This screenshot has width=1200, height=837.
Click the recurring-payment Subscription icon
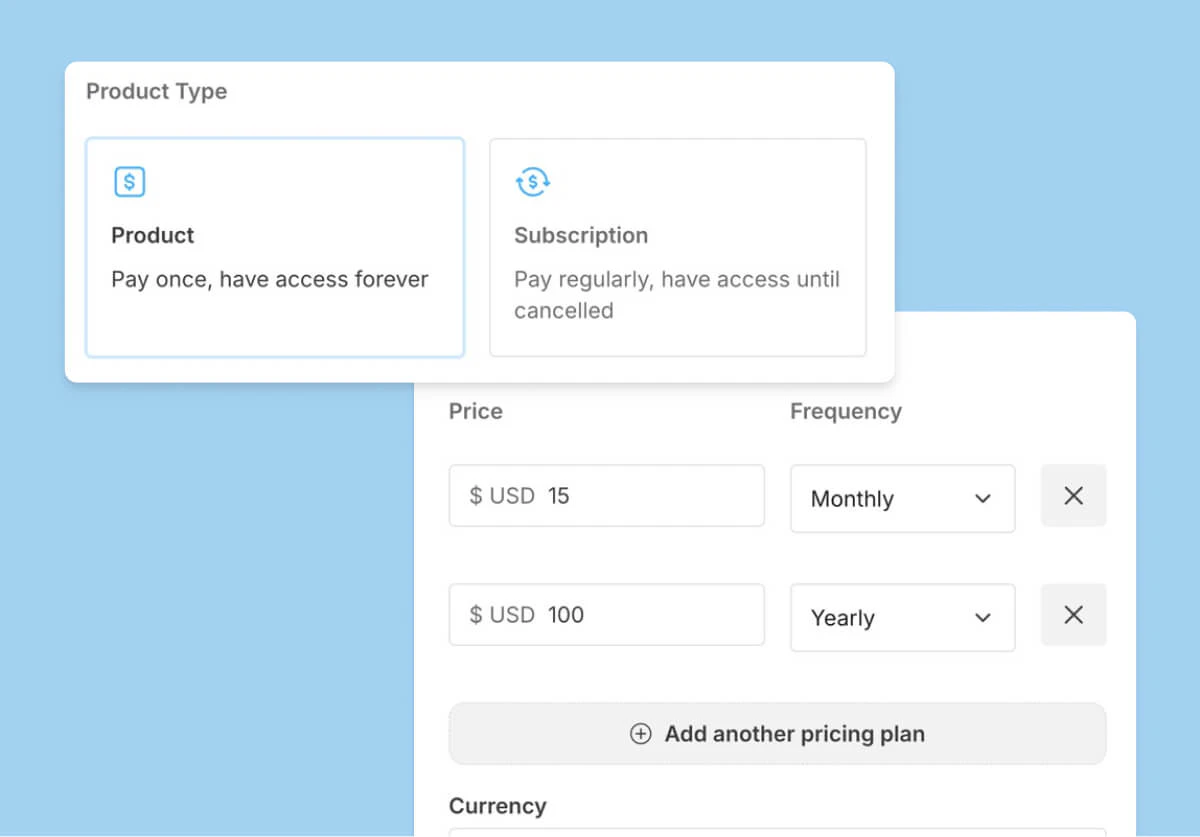pyautogui.click(x=532, y=182)
